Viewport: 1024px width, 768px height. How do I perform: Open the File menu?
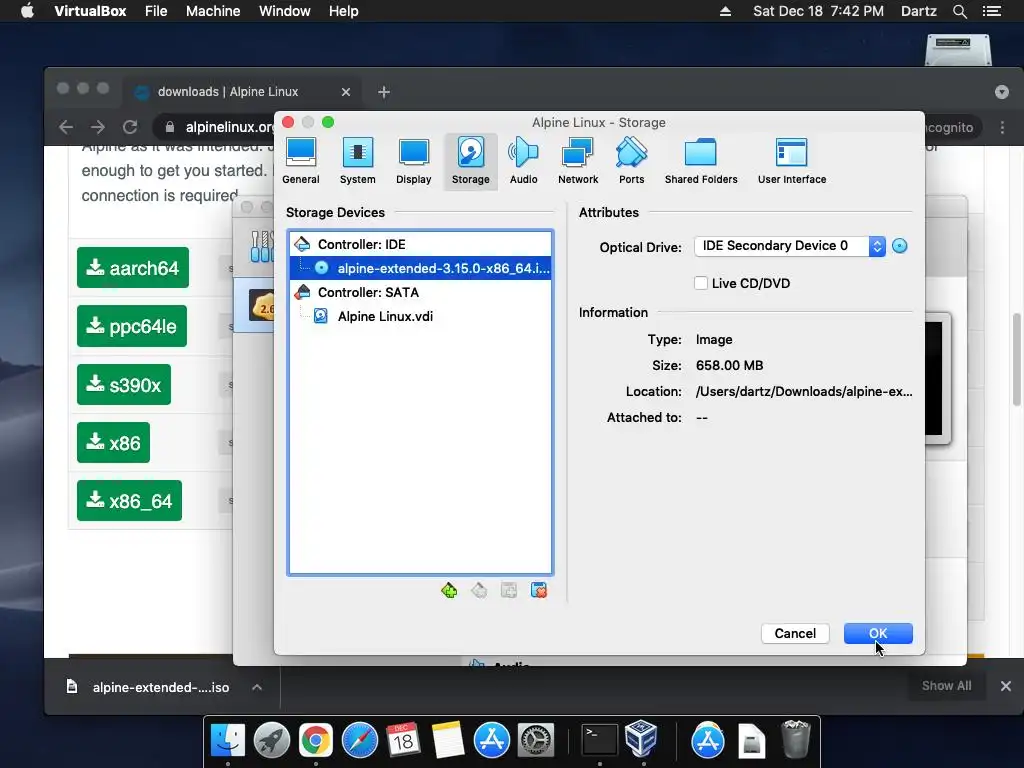156,11
